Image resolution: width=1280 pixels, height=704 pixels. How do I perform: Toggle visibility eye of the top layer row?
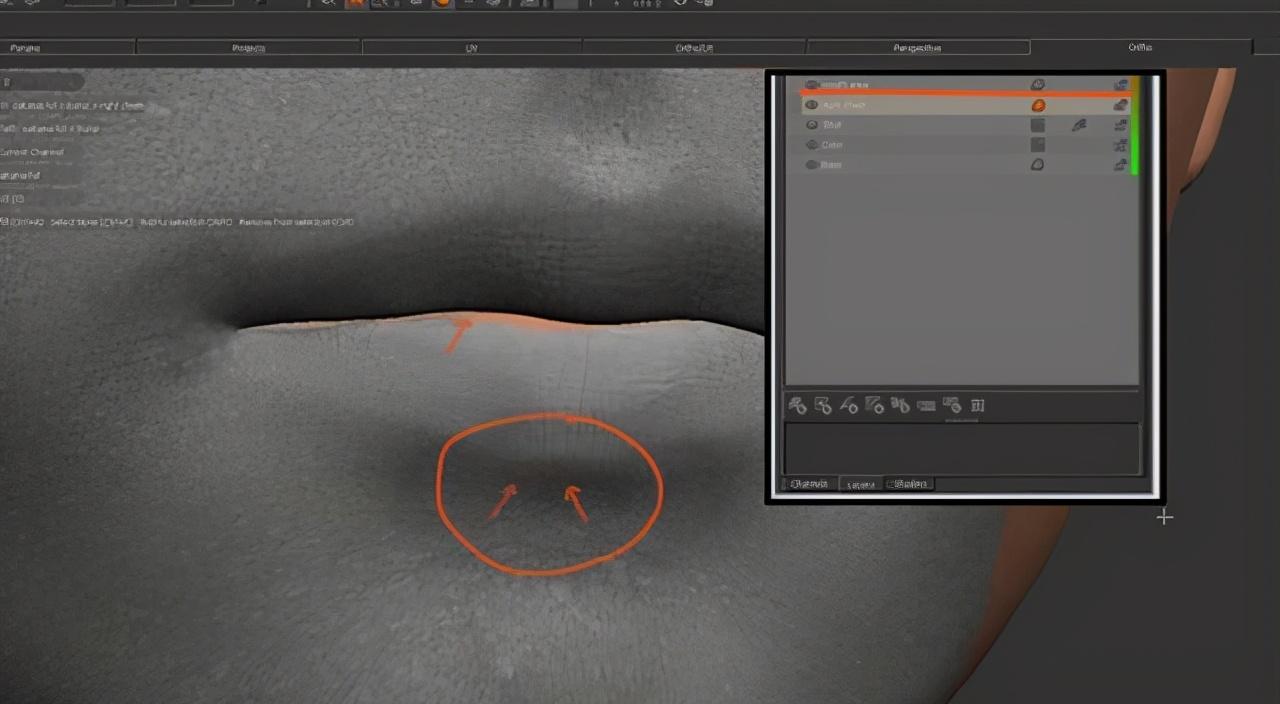(812, 85)
